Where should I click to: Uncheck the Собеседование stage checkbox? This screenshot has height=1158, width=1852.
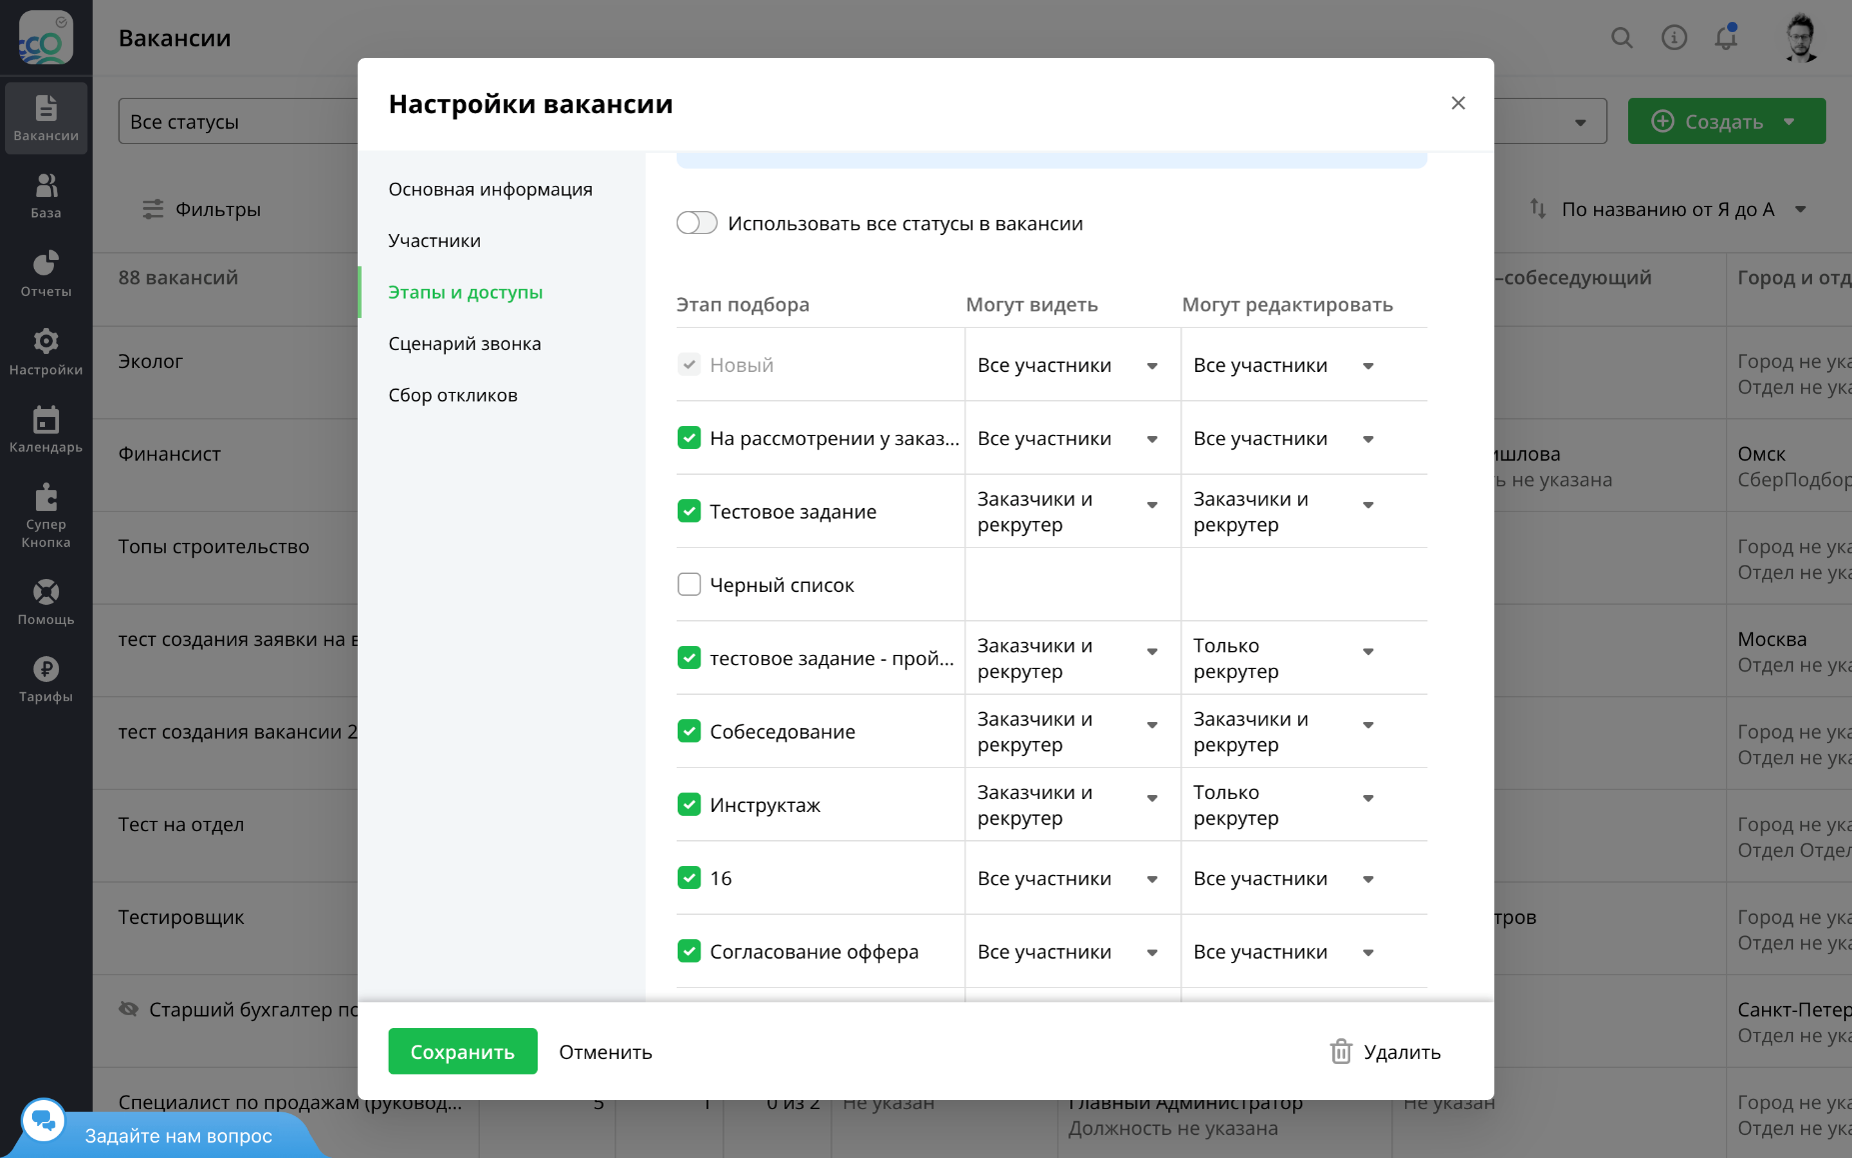[689, 731]
